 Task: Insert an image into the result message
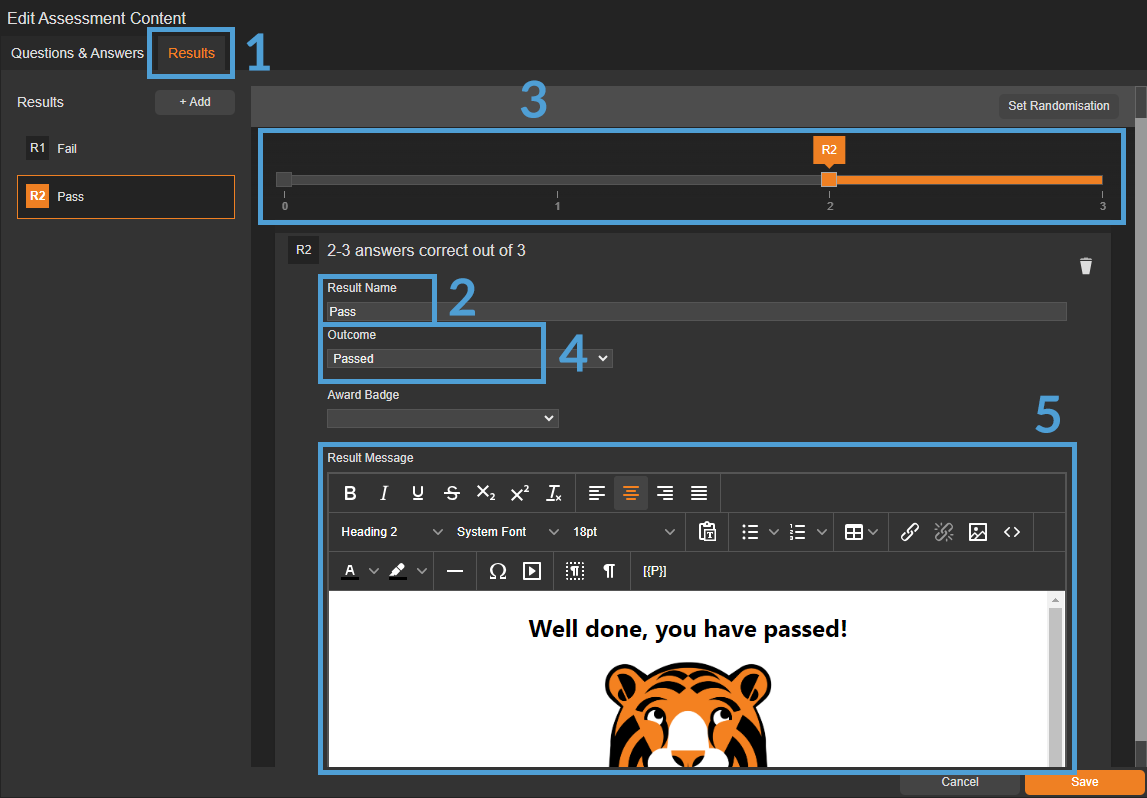point(977,532)
